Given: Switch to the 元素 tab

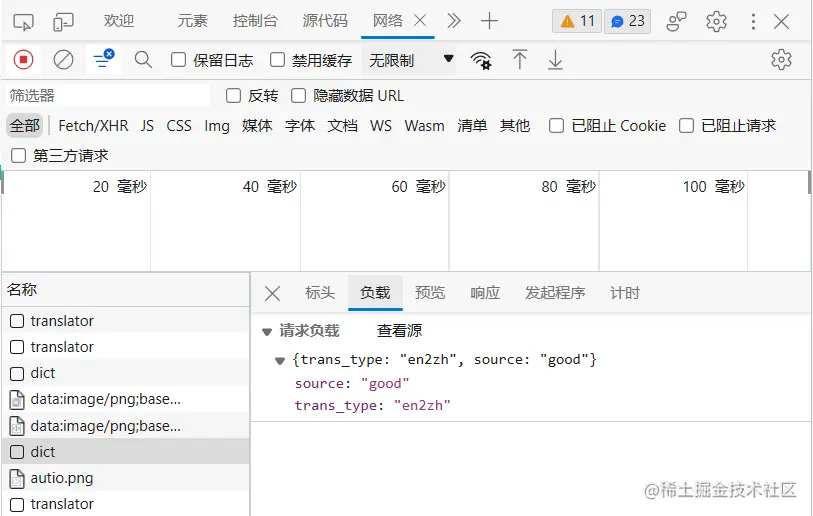Looking at the screenshot, I should 192,21.
